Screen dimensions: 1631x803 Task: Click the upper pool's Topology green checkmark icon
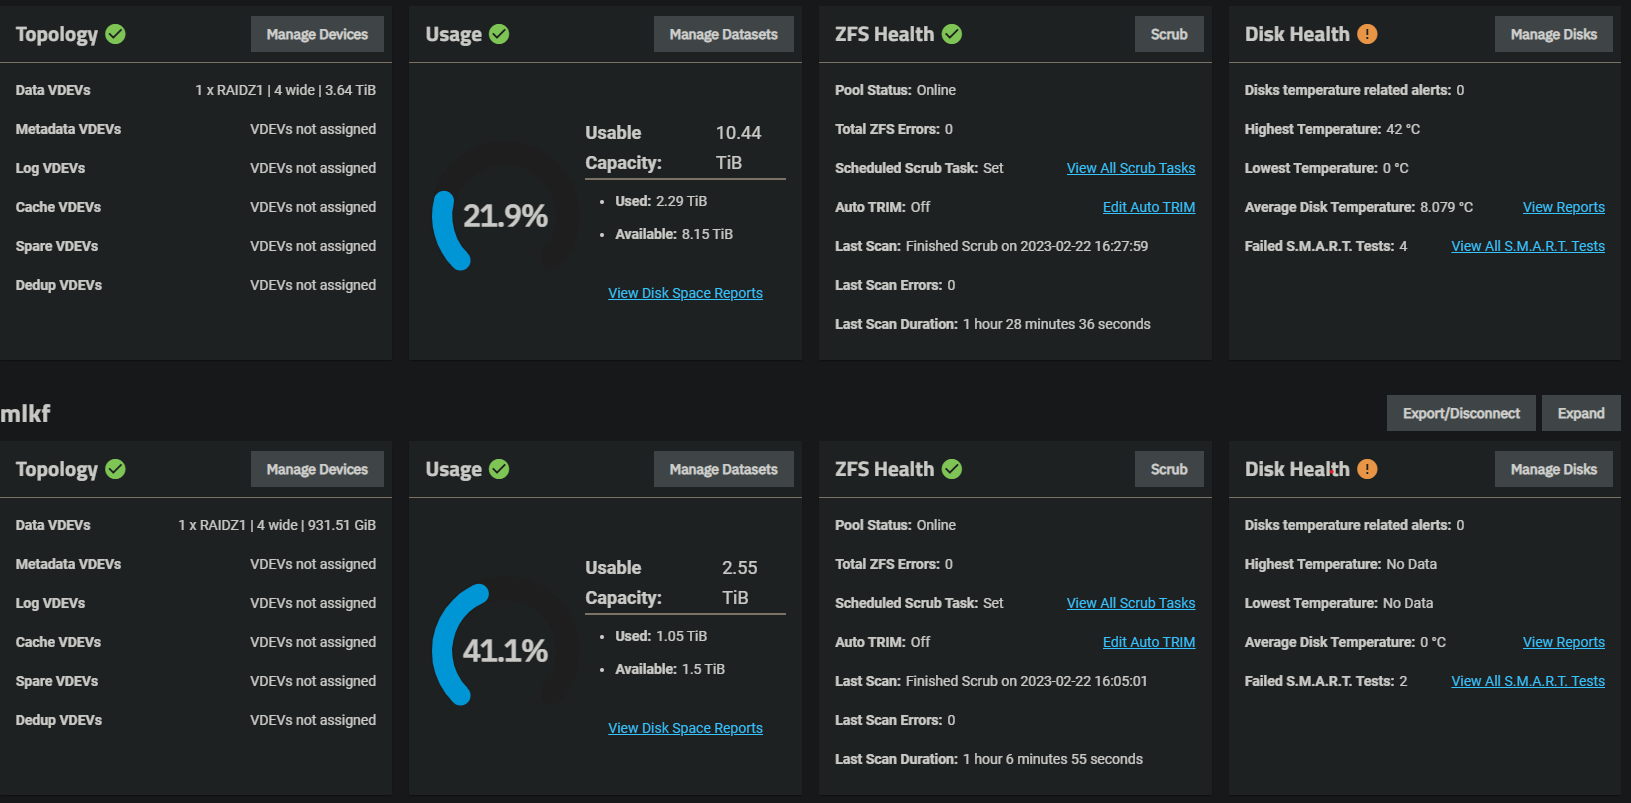pos(116,34)
